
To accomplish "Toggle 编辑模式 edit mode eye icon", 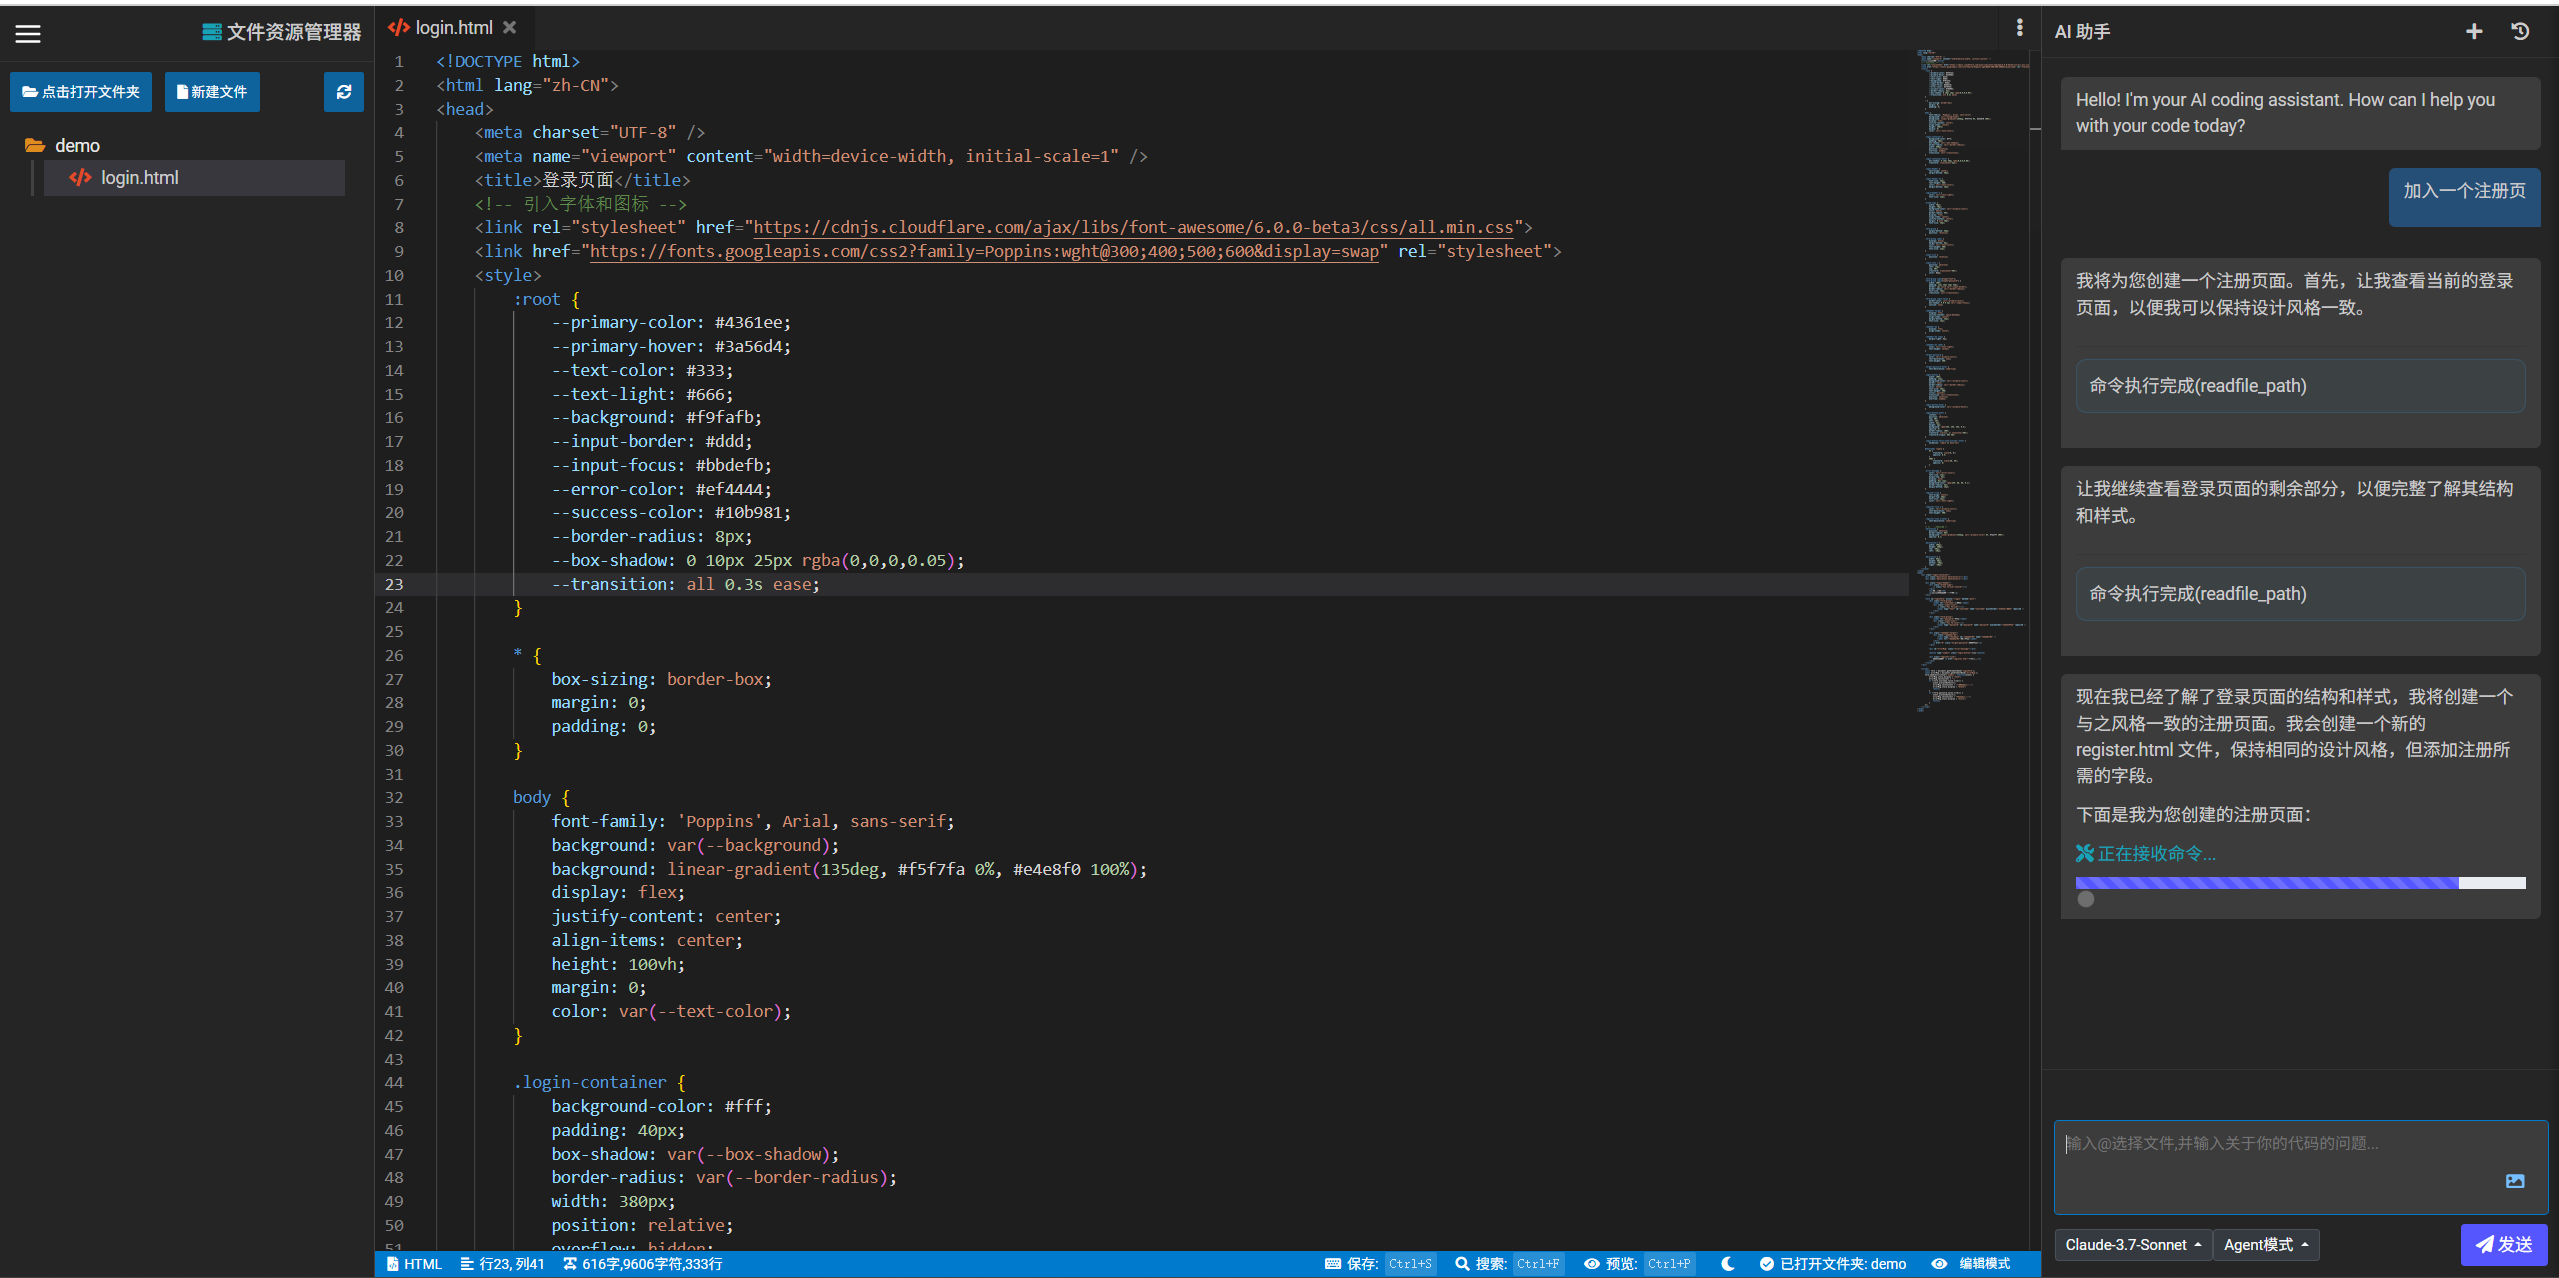I will pyautogui.click(x=1939, y=1265).
